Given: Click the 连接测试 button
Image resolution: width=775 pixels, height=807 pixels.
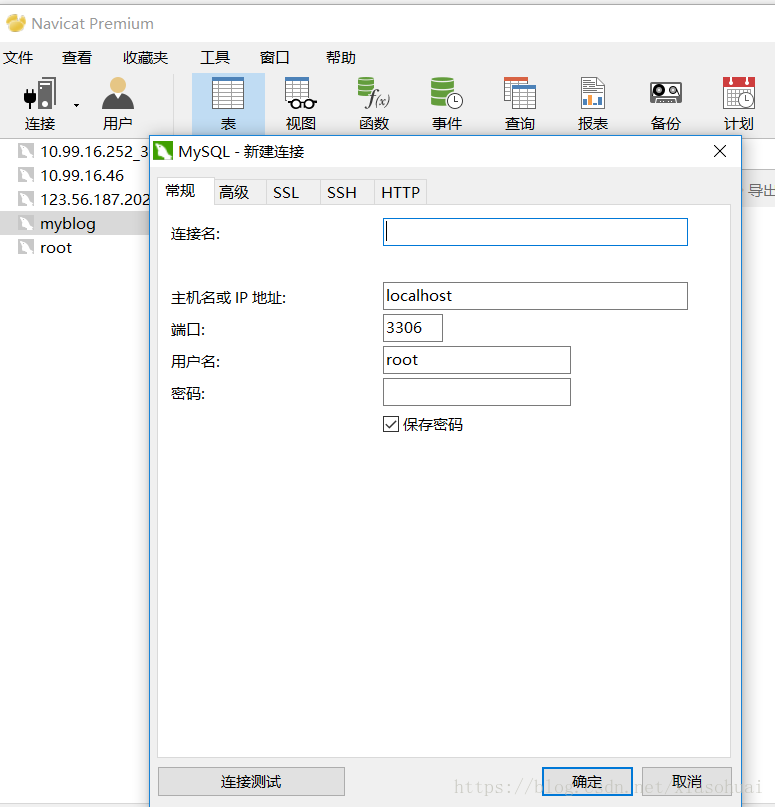Looking at the screenshot, I should [x=251, y=781].
